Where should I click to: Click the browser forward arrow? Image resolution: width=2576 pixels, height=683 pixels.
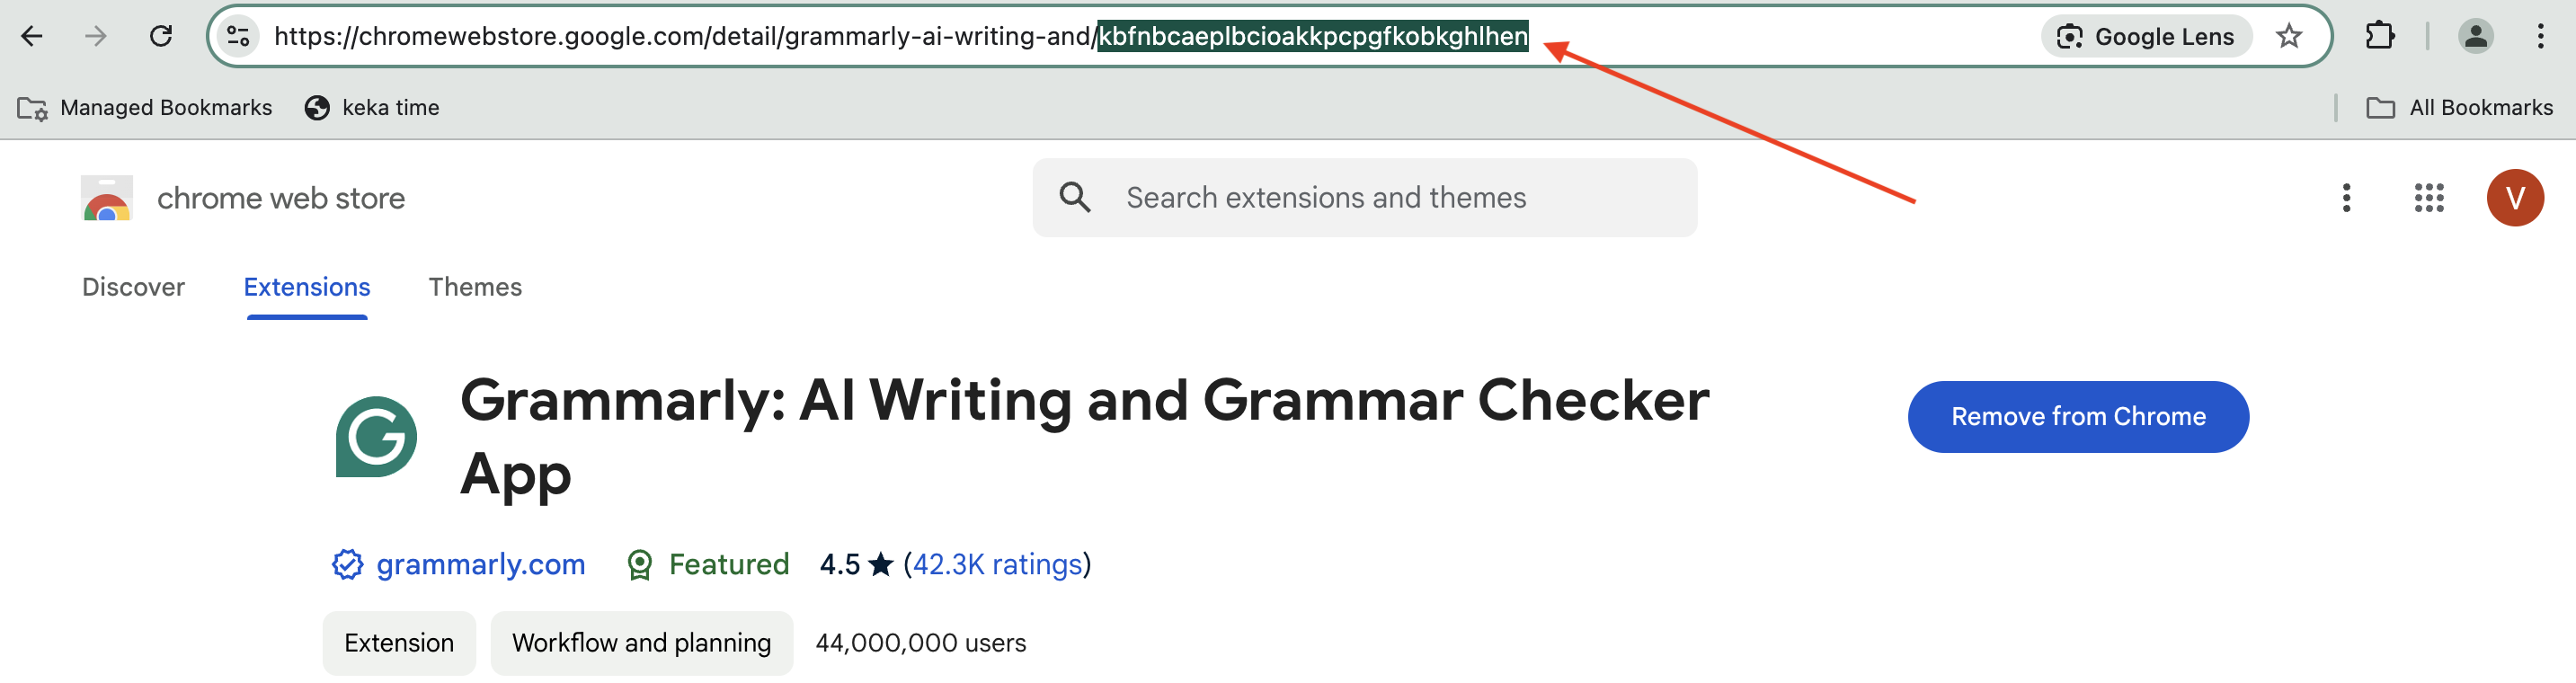[x=96, y=37]
